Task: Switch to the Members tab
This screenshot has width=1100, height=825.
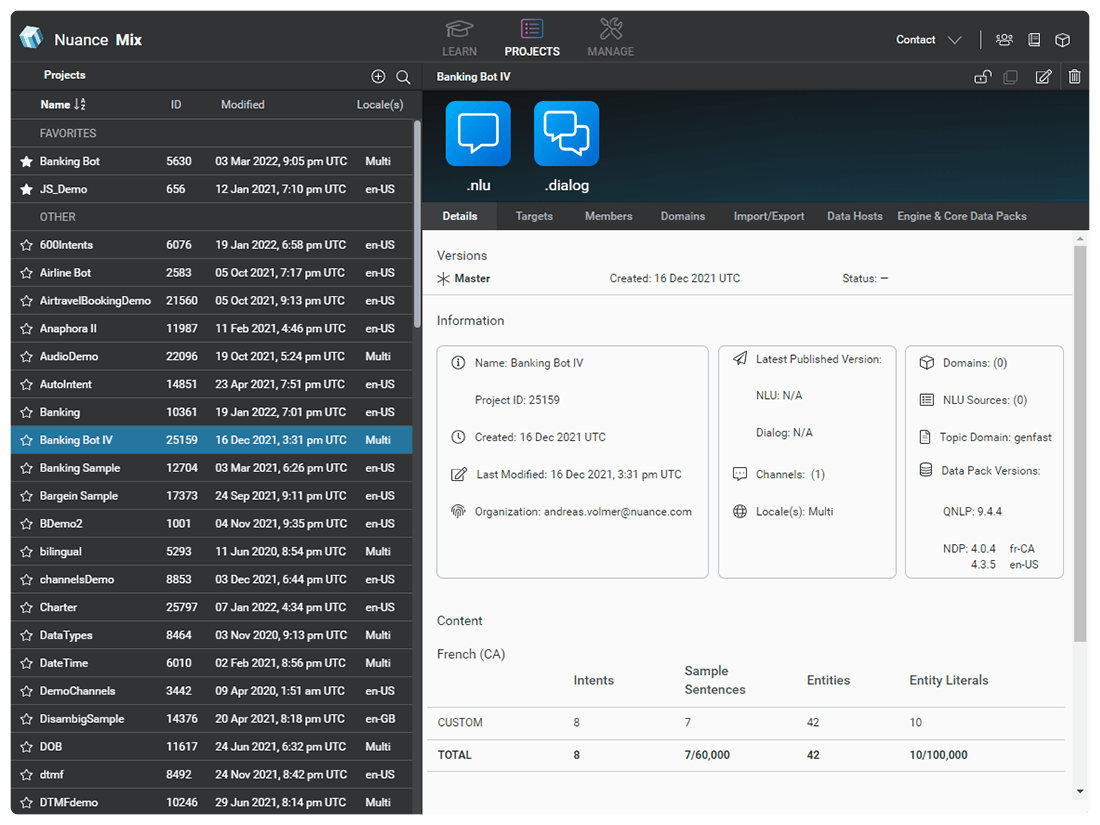Action: 608,216
